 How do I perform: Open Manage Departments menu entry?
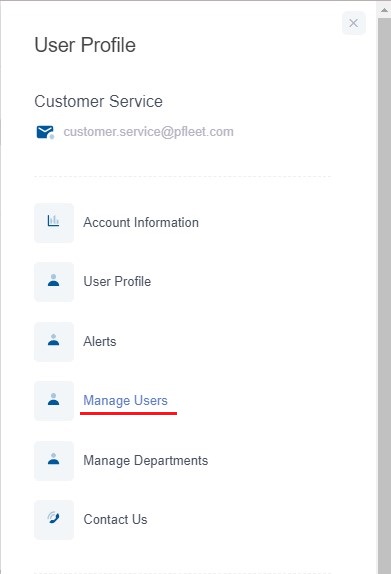click(146, 461)
